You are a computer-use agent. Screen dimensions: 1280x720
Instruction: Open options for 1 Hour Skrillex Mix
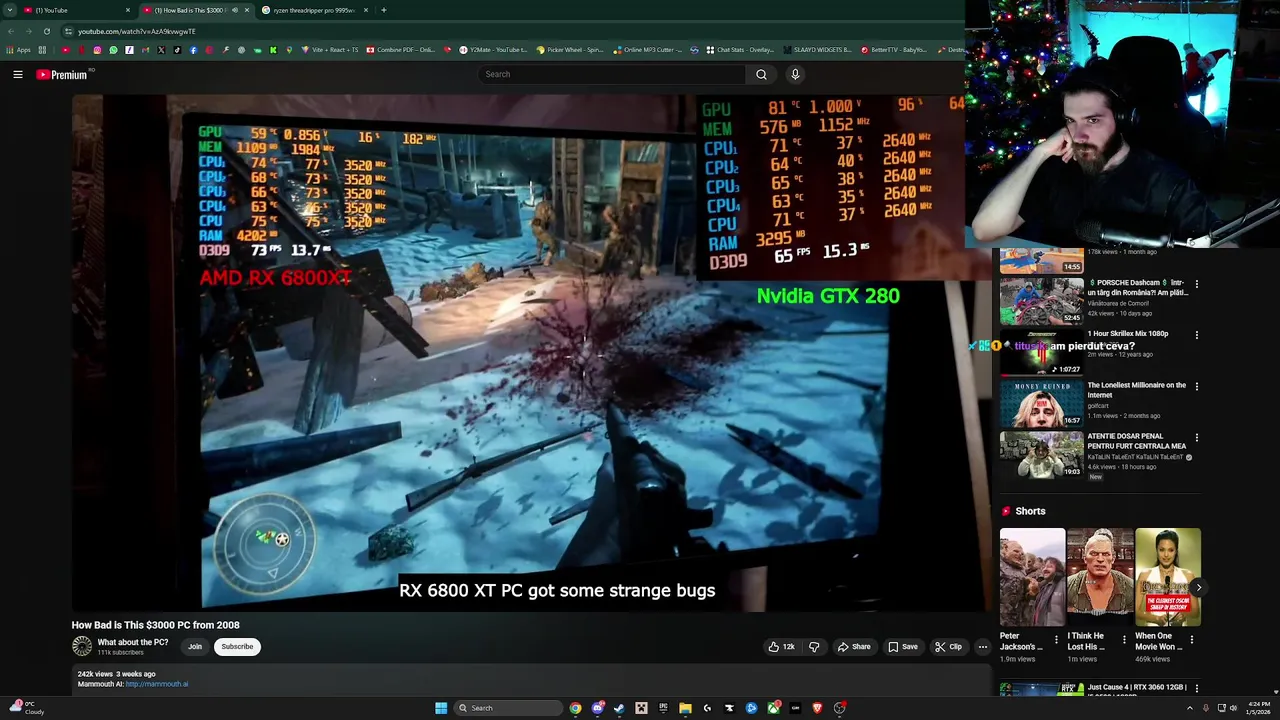[x=1196, y=335]
